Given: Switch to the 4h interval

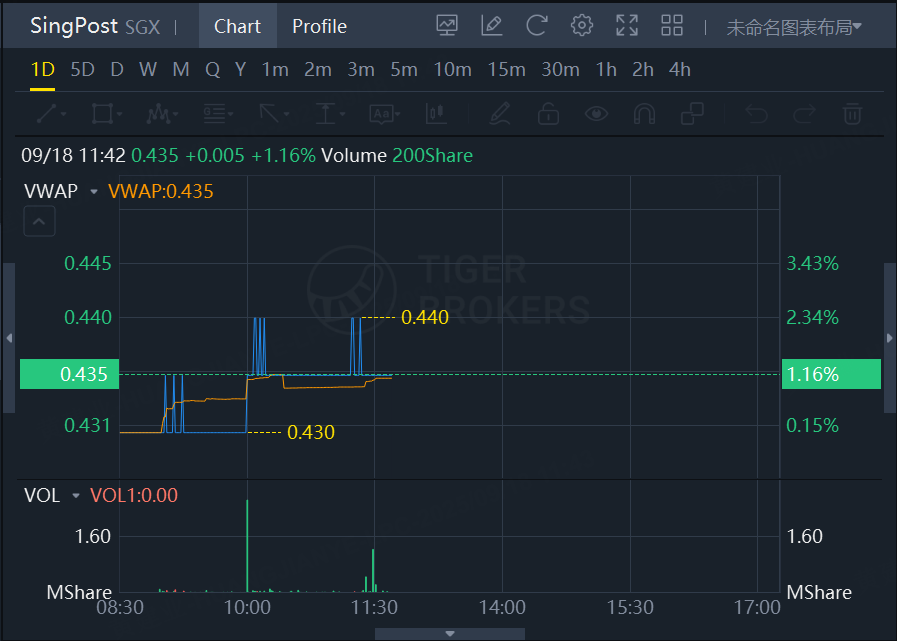Looking at the screenshot, I should [x=680, y=70].
